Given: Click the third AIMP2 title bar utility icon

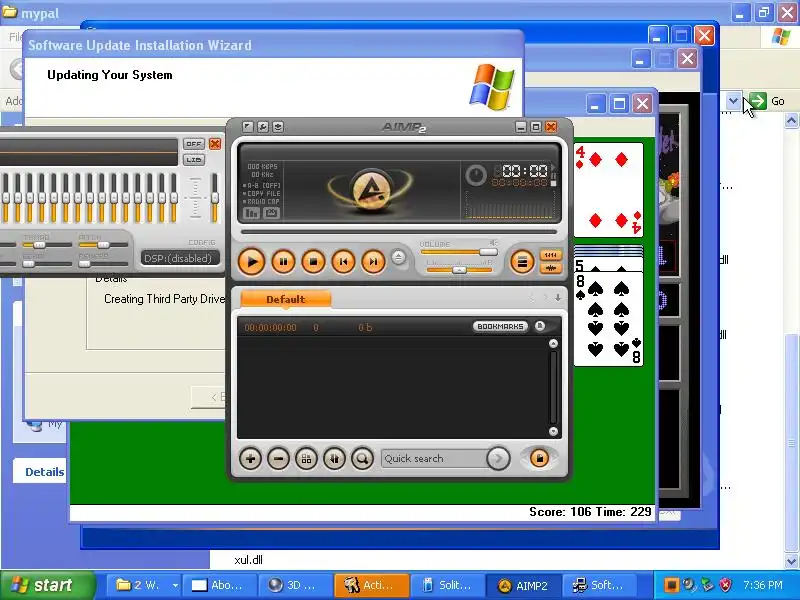Looking at the screenshot, I should (x=278, y=127).
